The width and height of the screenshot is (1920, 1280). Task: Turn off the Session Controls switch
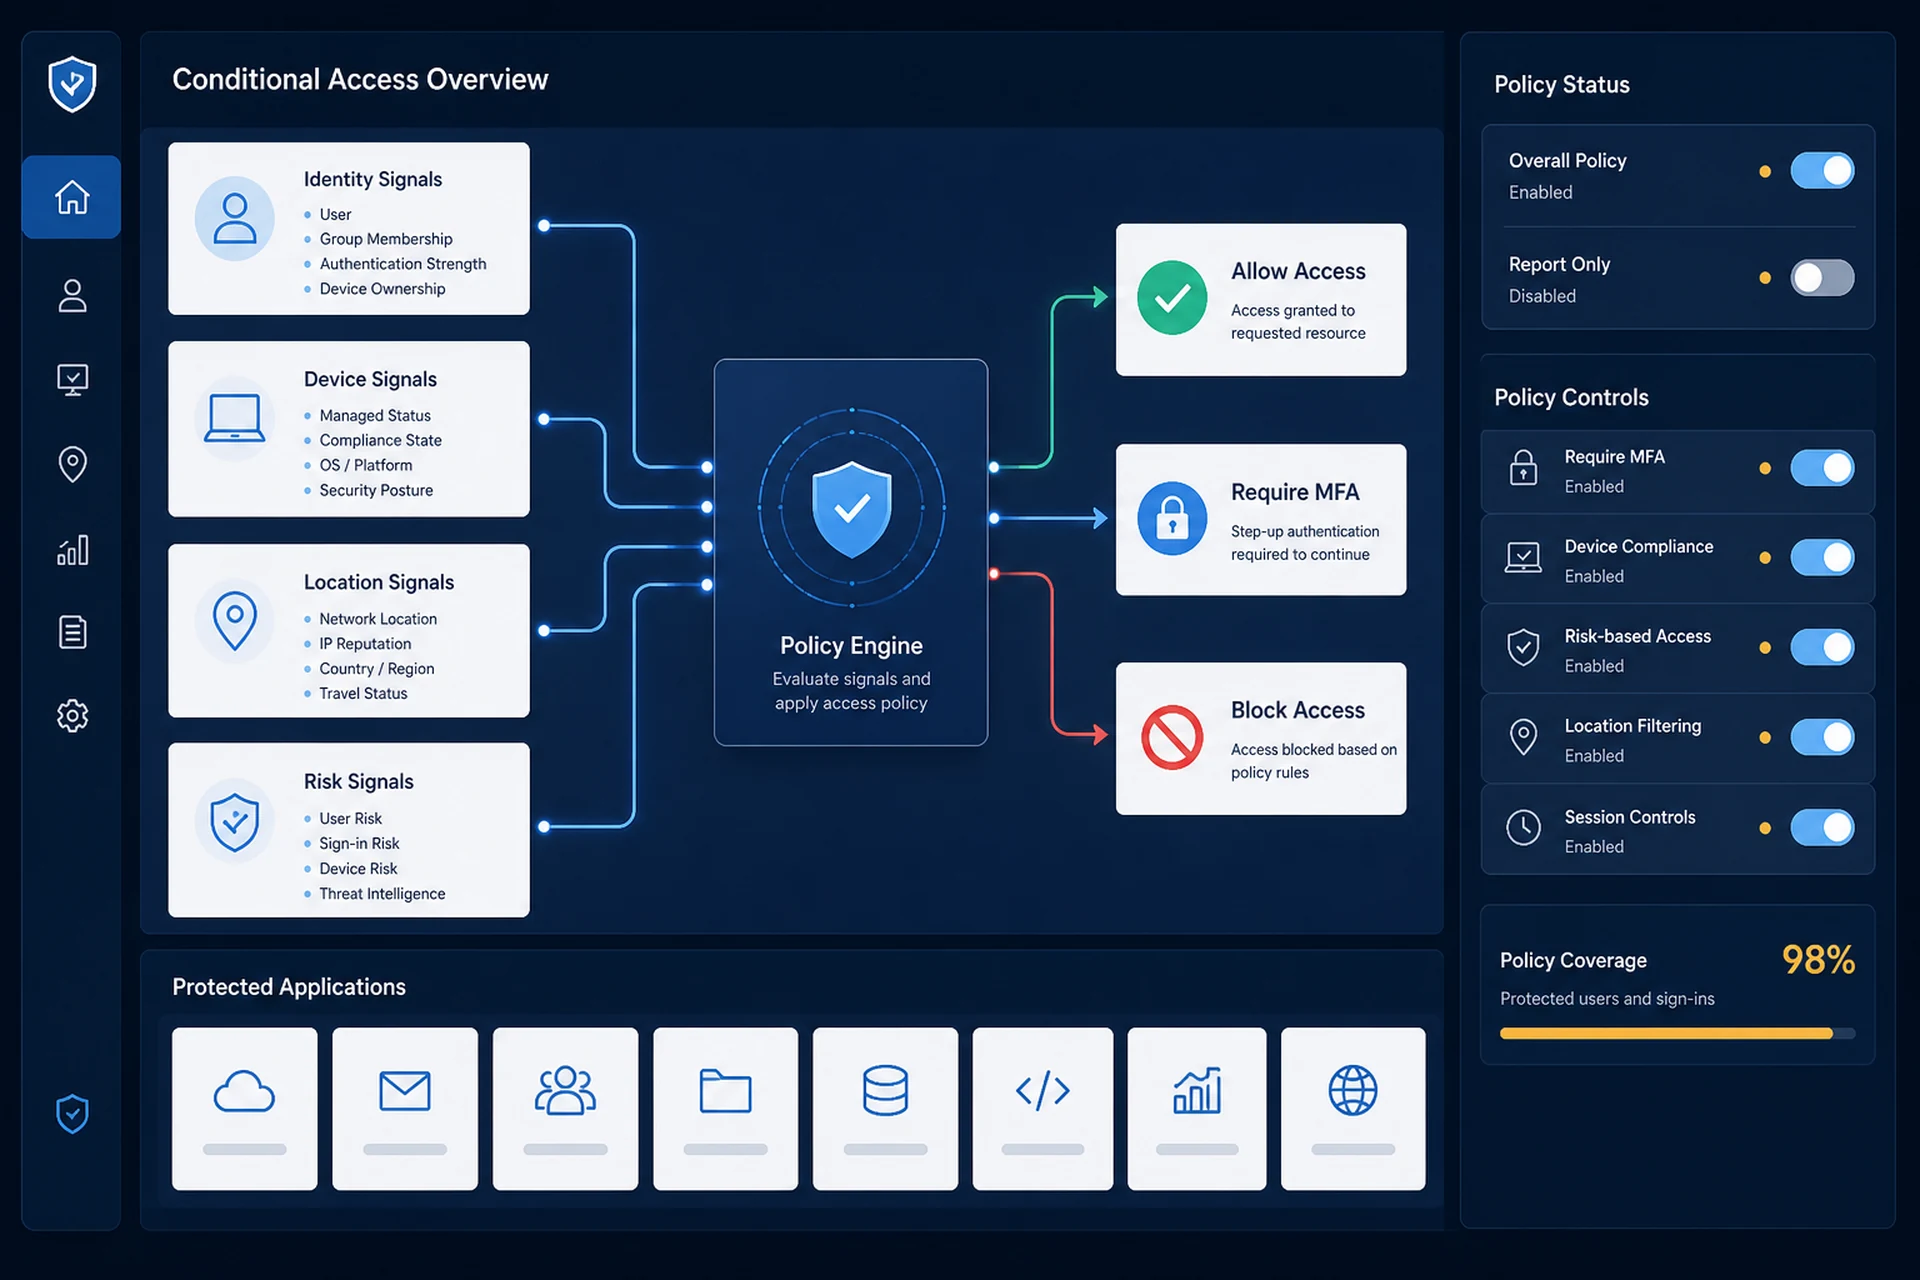pyautogui.click(x=1822, y=828)
